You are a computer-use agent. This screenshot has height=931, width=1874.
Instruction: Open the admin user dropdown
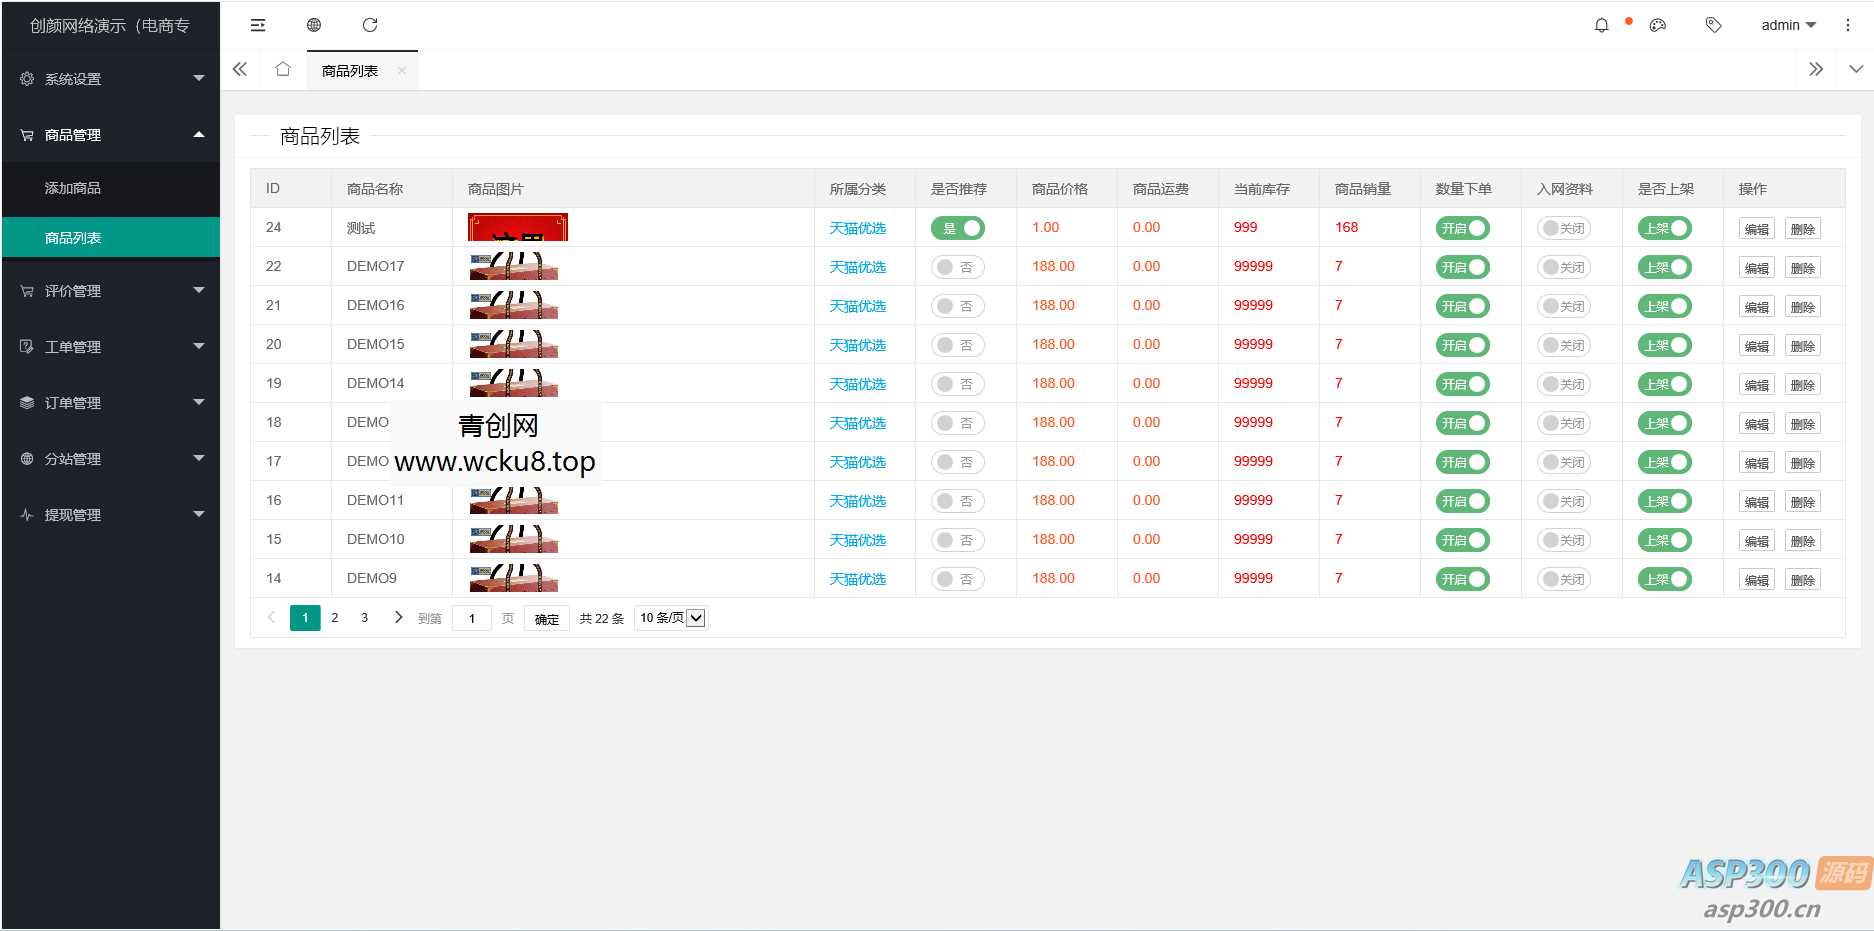point(1788,25)
